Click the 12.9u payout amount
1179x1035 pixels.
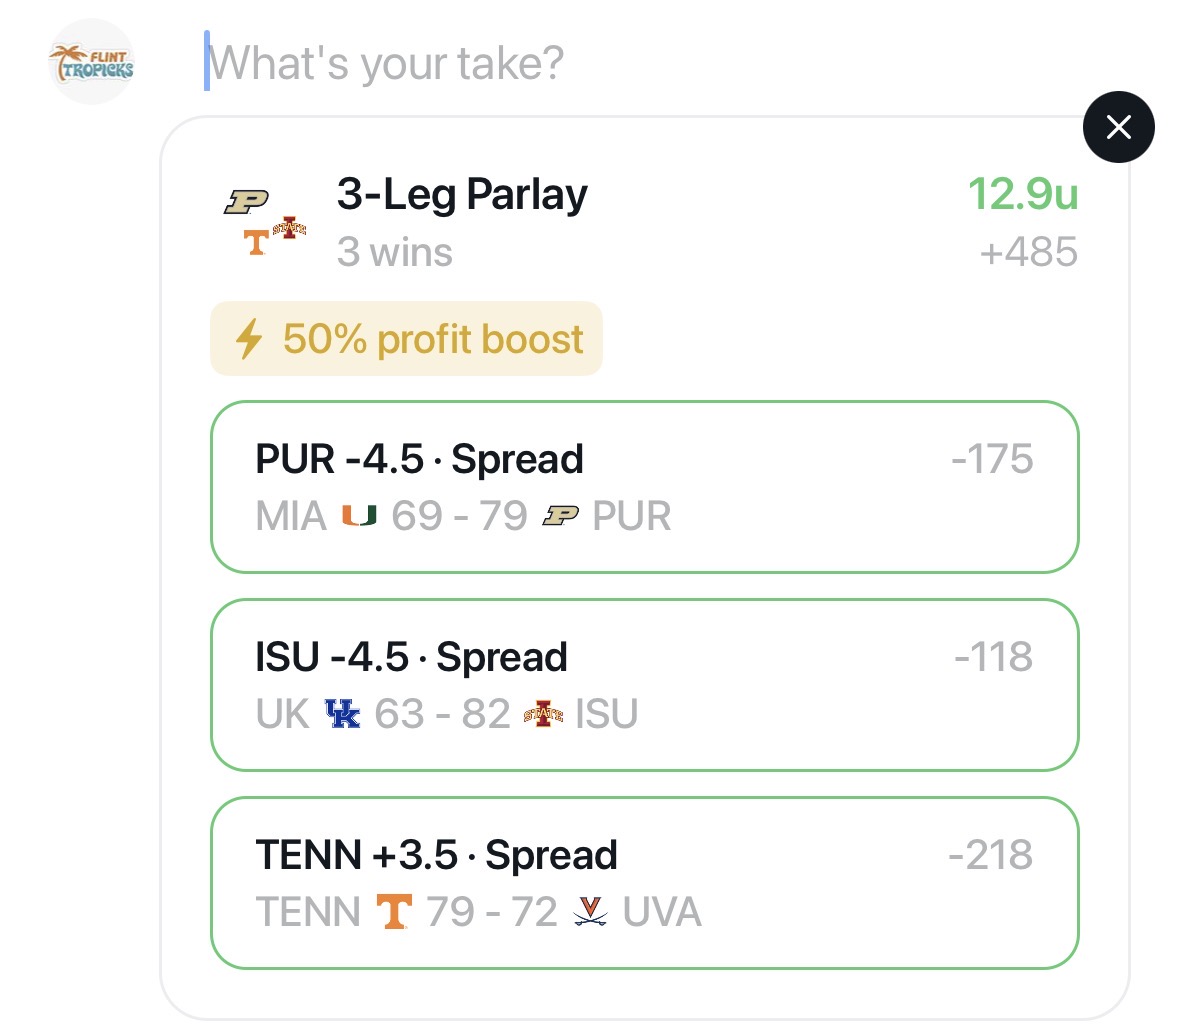pyautogui.click(x=1022, y=194)
